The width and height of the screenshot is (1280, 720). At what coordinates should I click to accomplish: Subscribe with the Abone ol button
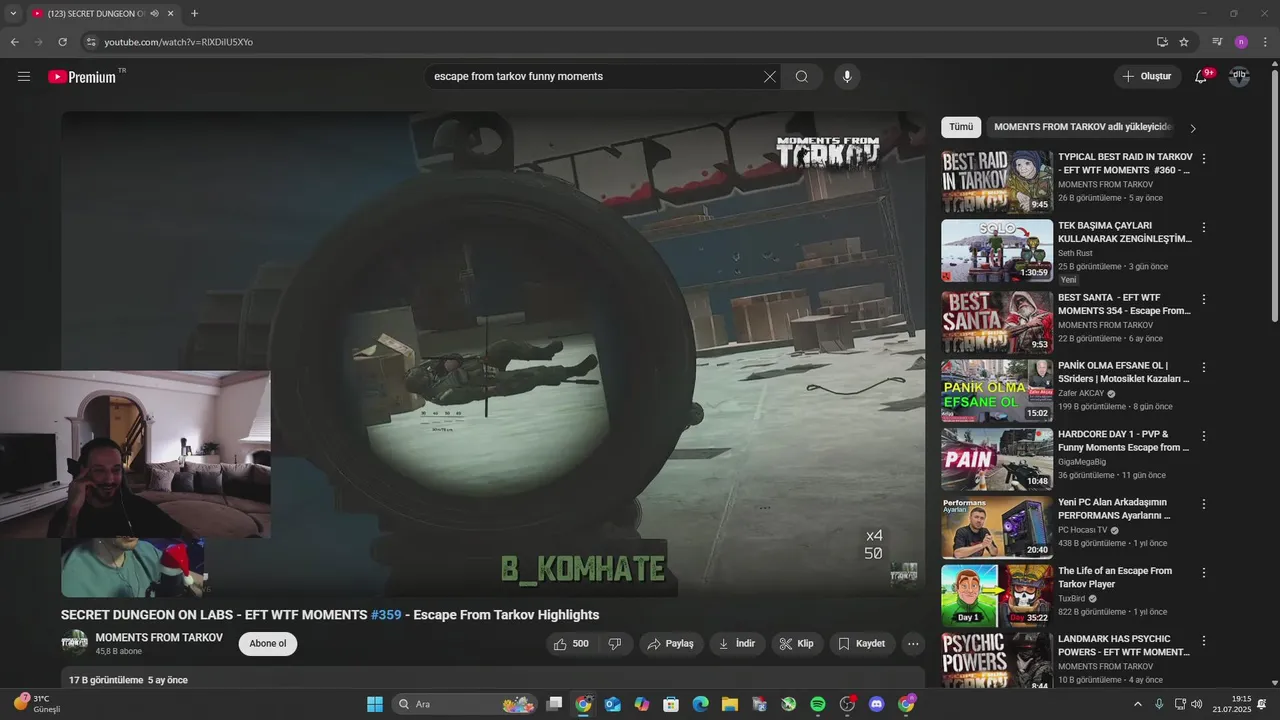[268, 644]
